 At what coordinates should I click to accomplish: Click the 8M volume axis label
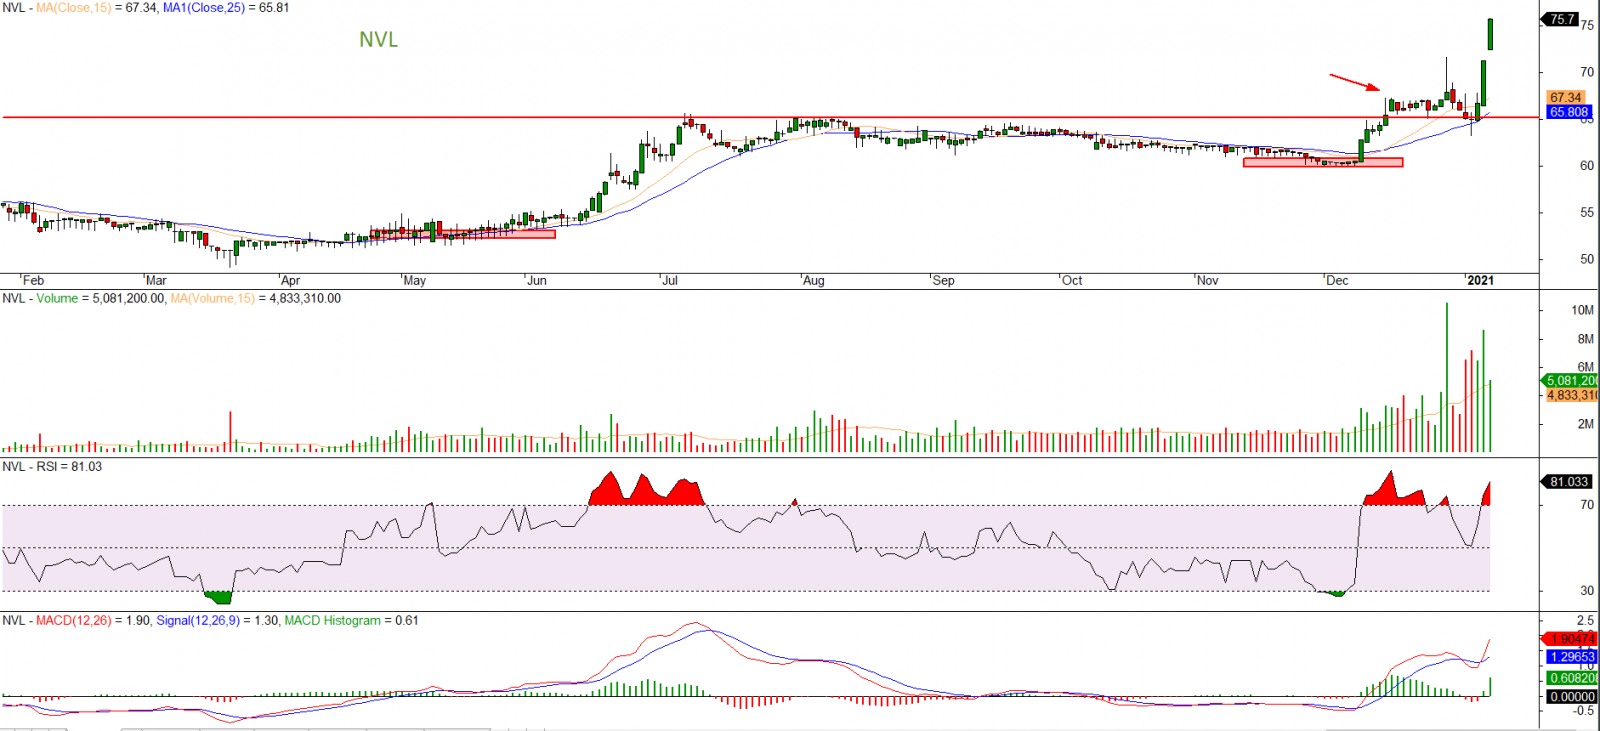tap(1586, 340)
